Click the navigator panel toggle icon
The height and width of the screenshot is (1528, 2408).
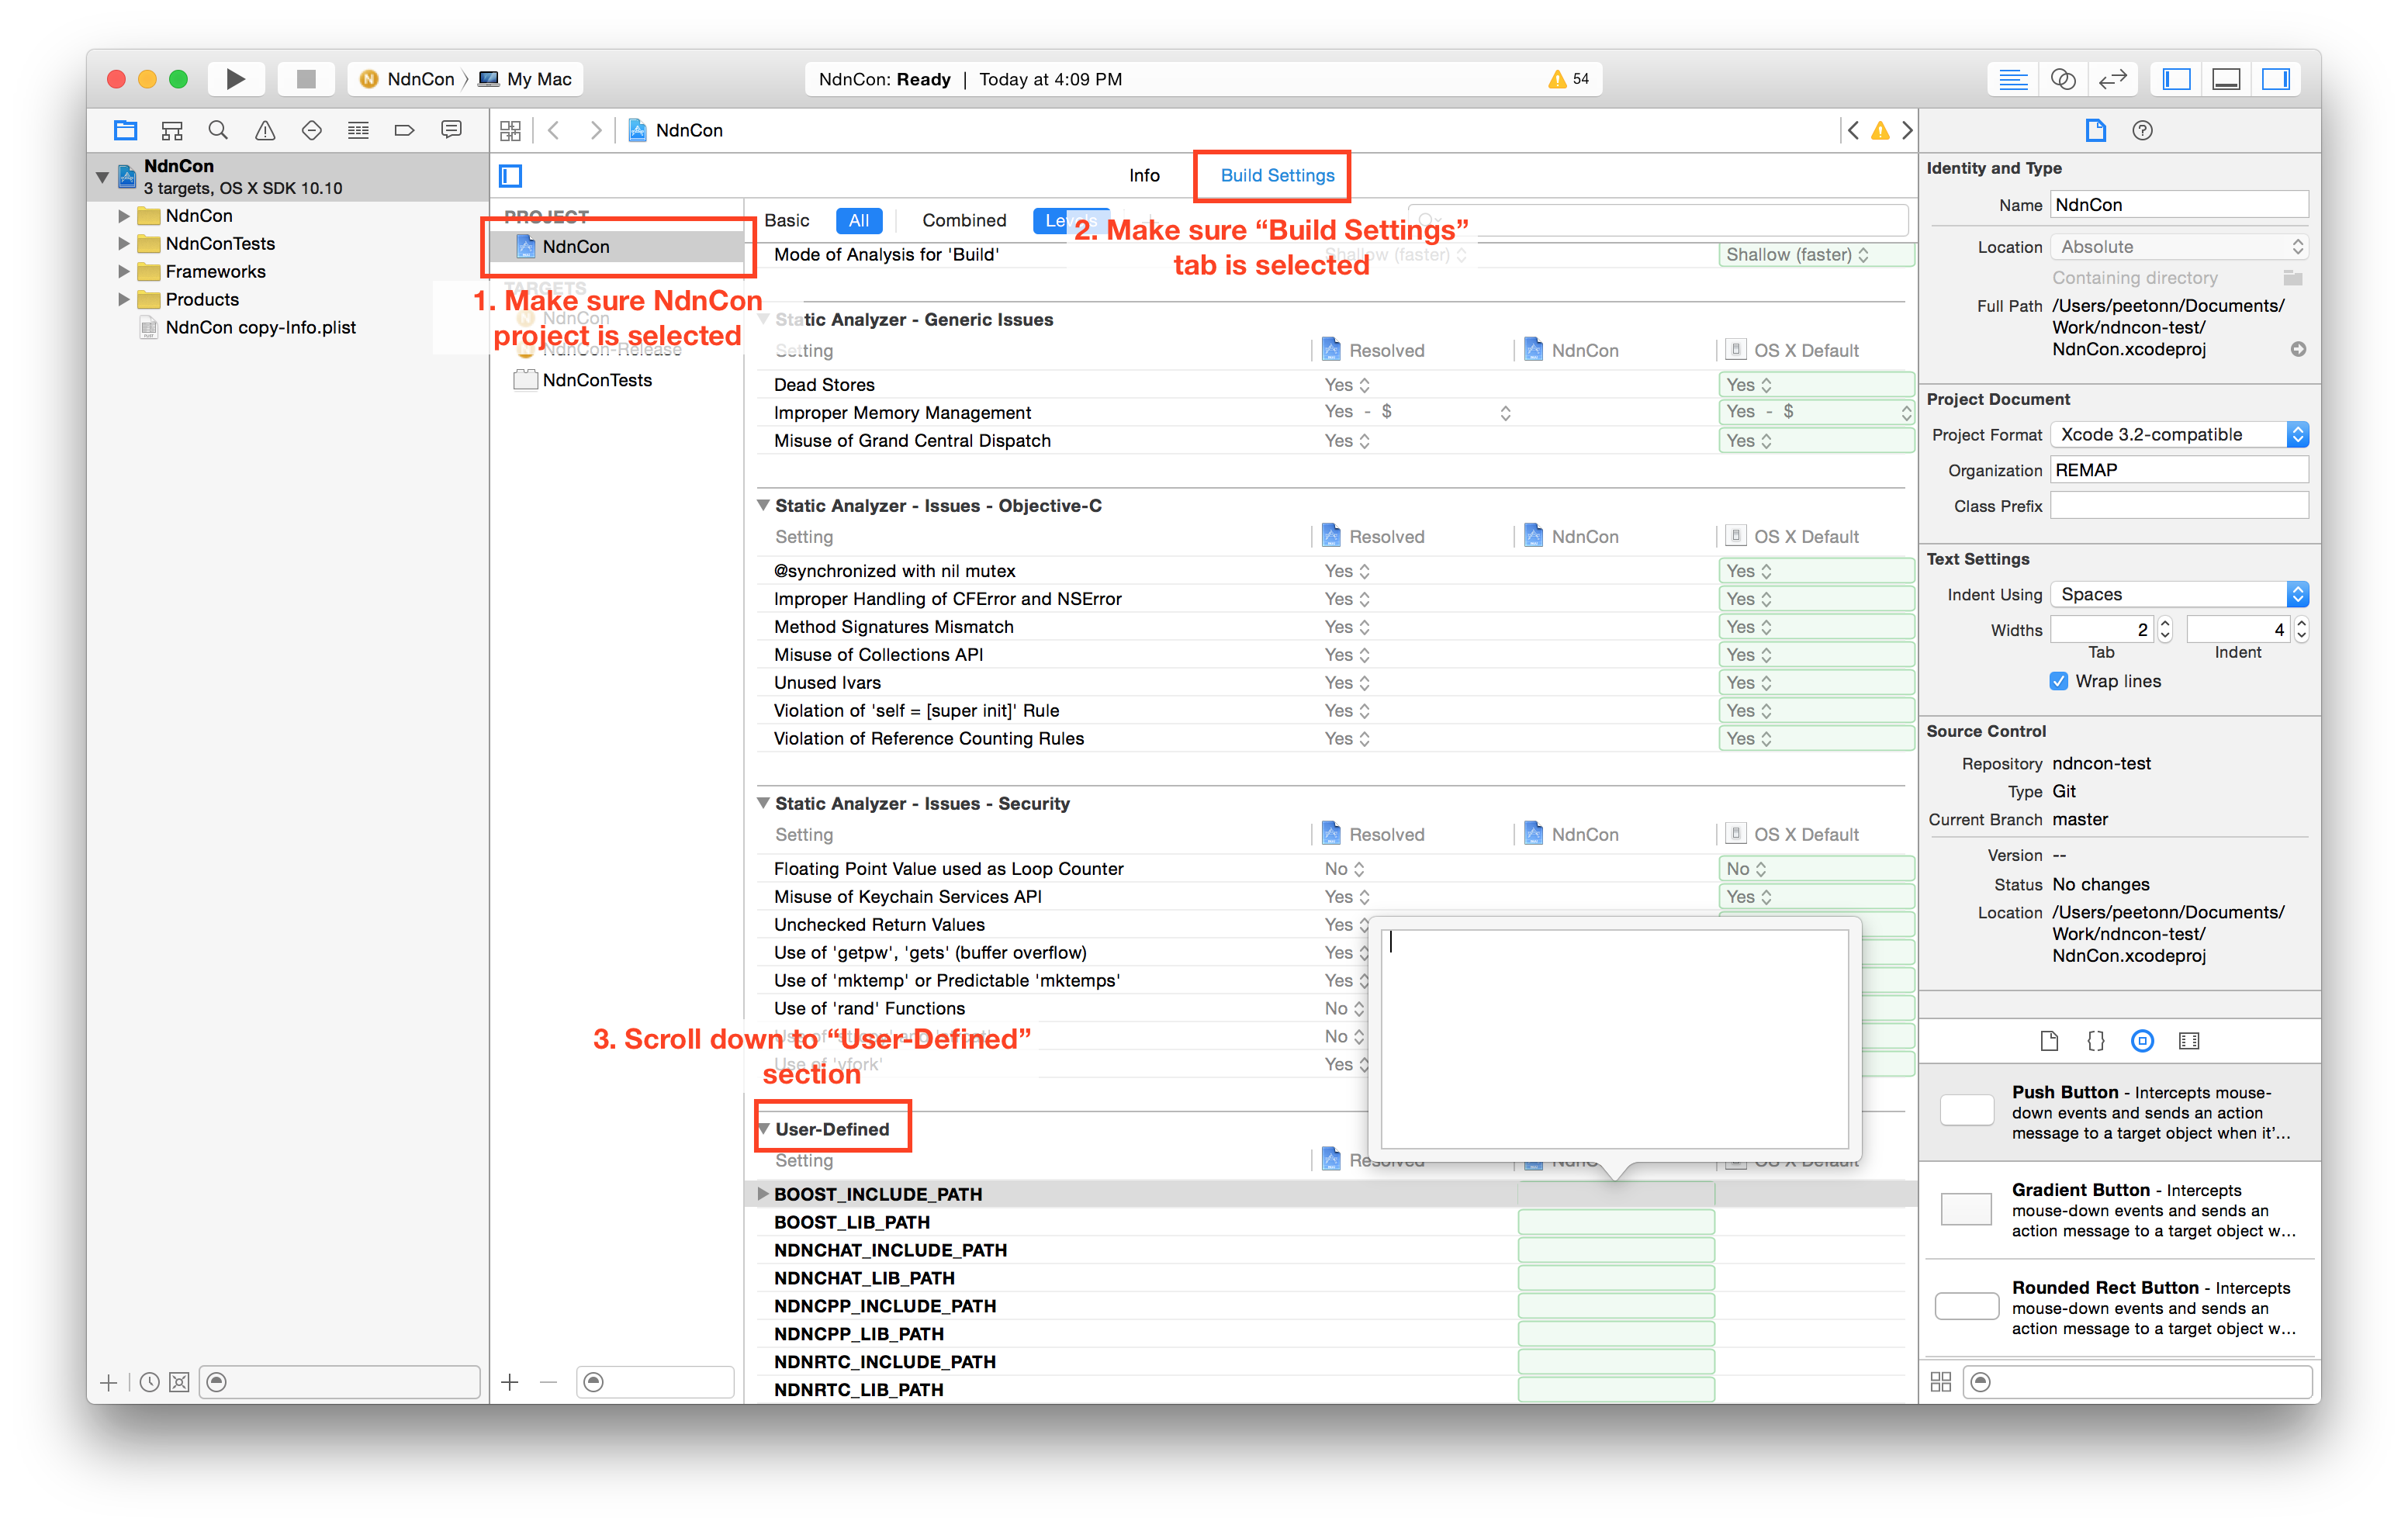point(2183,81)
